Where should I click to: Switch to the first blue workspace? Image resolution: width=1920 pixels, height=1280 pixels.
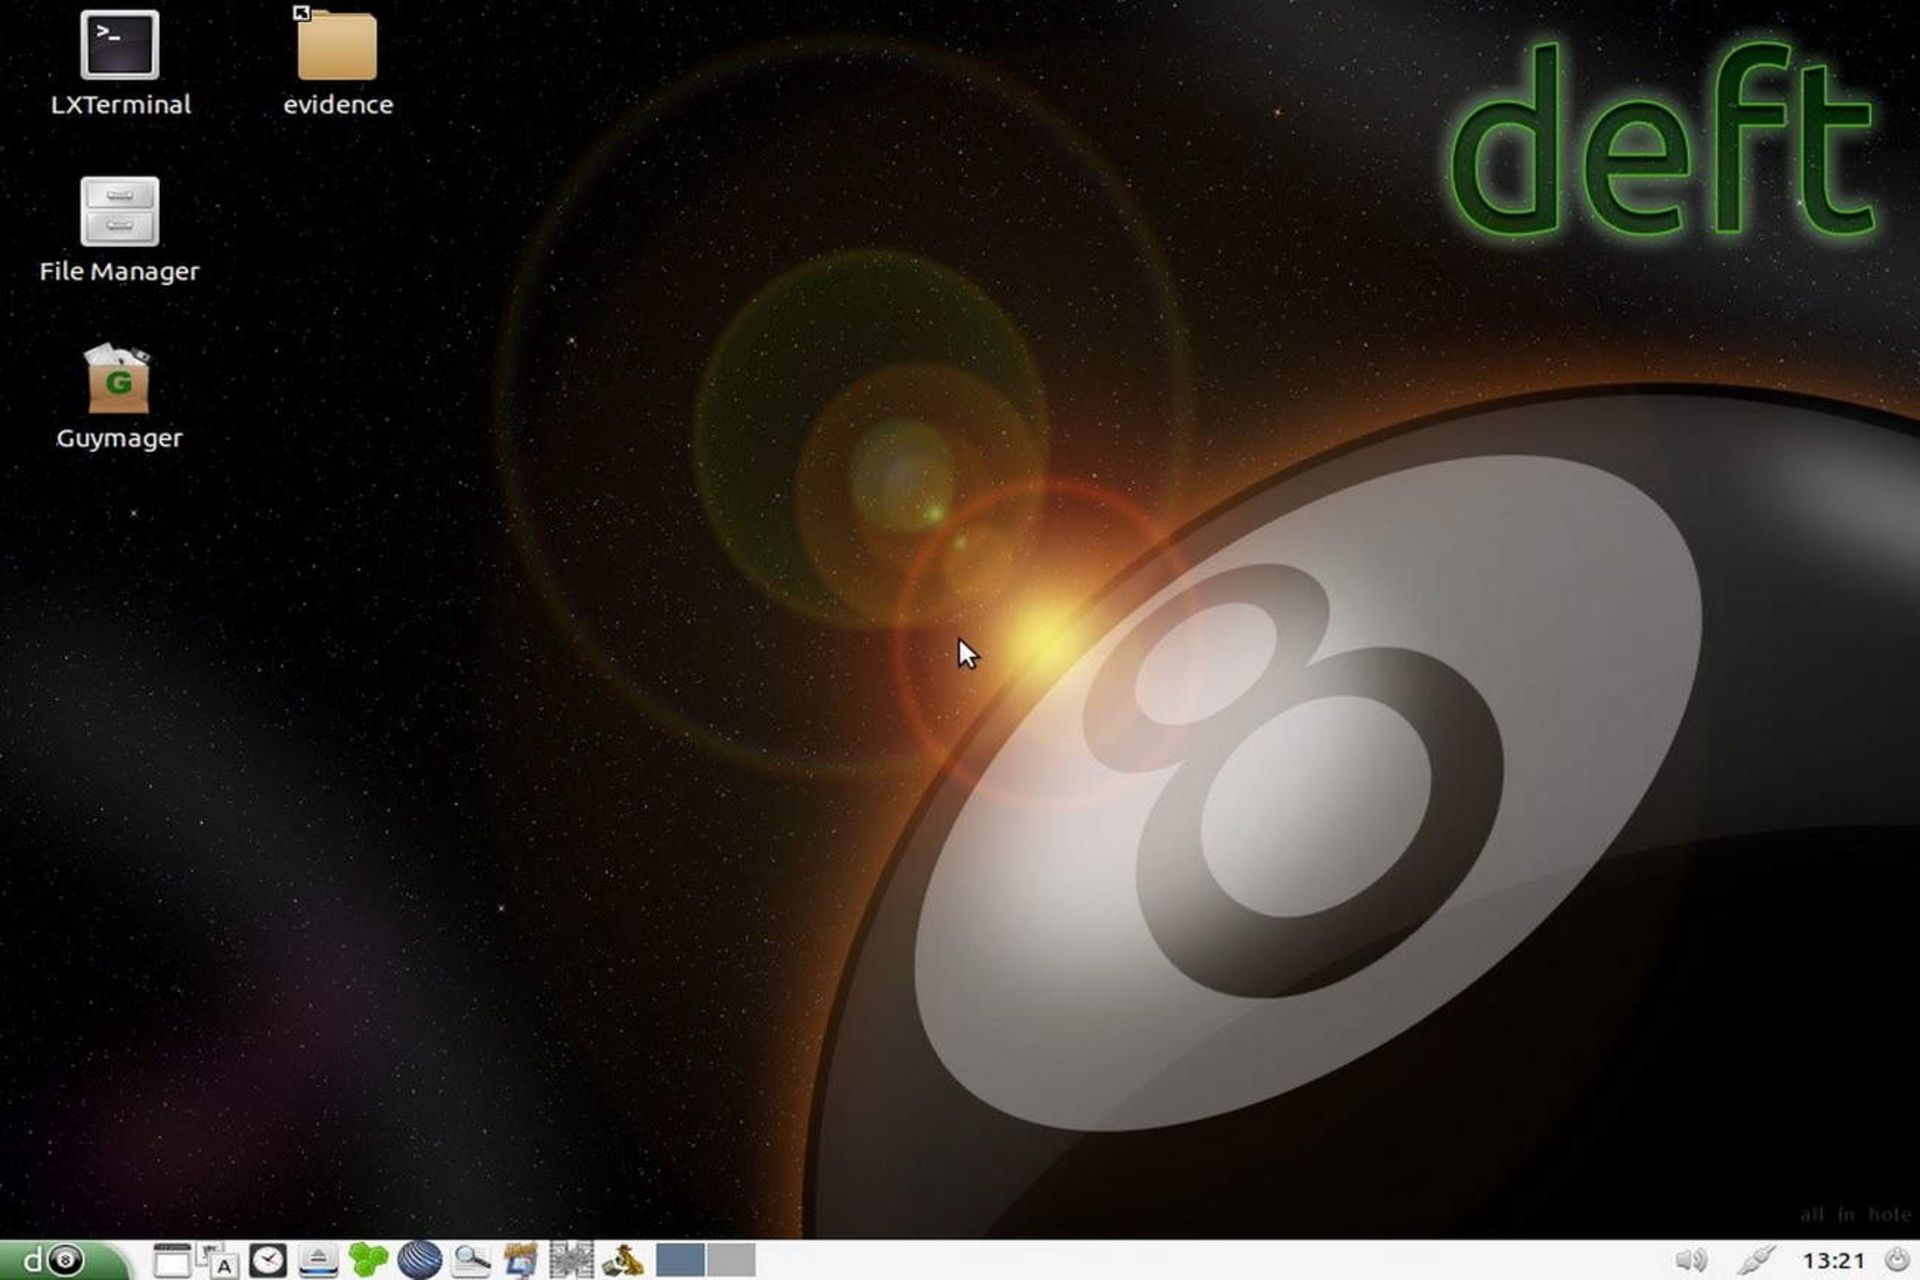pyautogui.click(x=680, y=1260)
